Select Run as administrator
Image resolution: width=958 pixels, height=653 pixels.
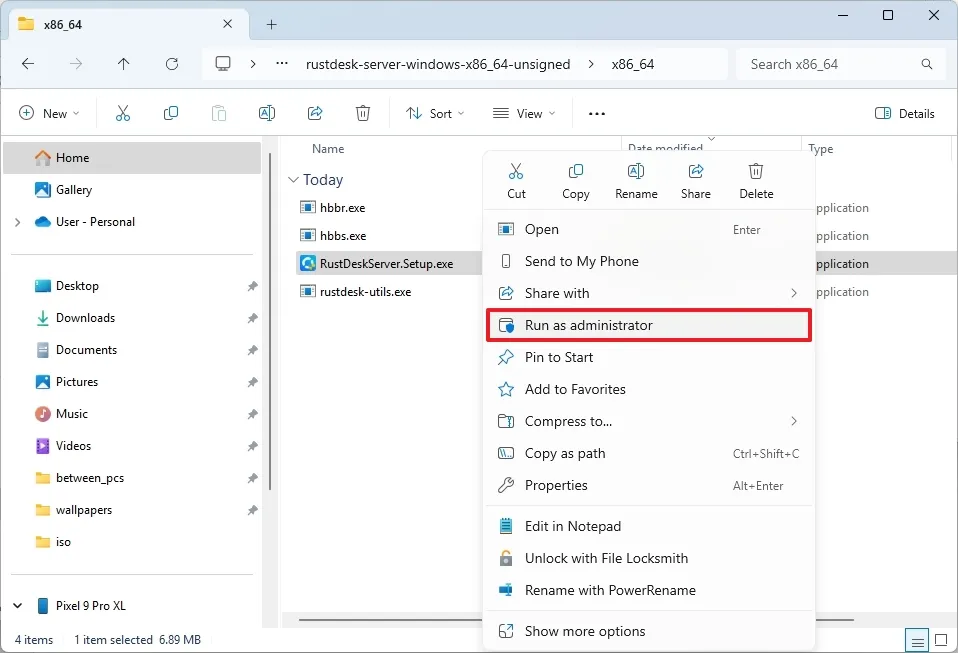pos(589,325)
